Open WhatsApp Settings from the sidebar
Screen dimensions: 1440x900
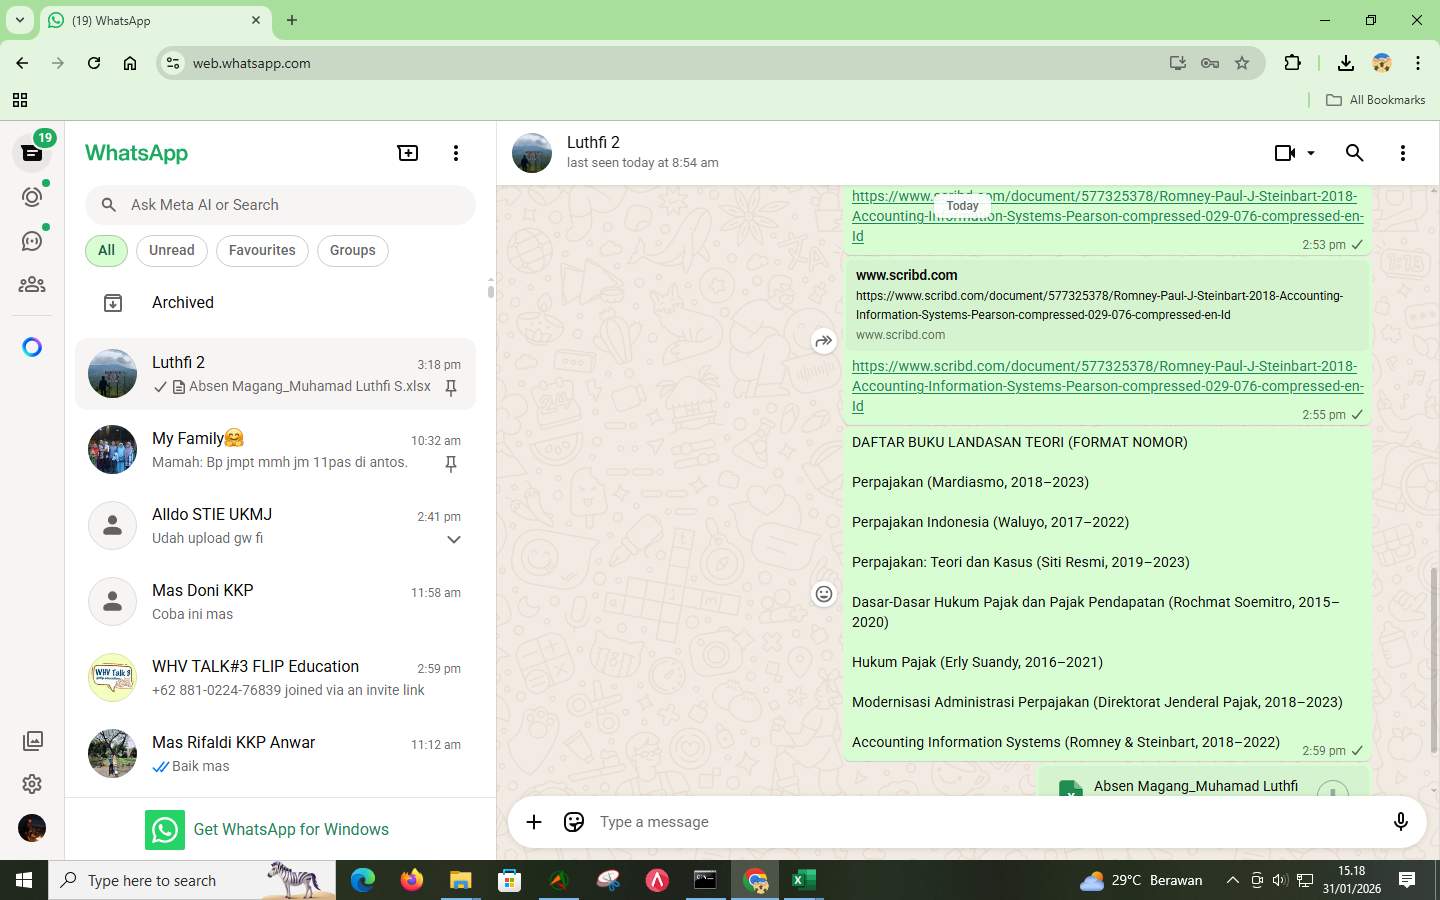31,784
